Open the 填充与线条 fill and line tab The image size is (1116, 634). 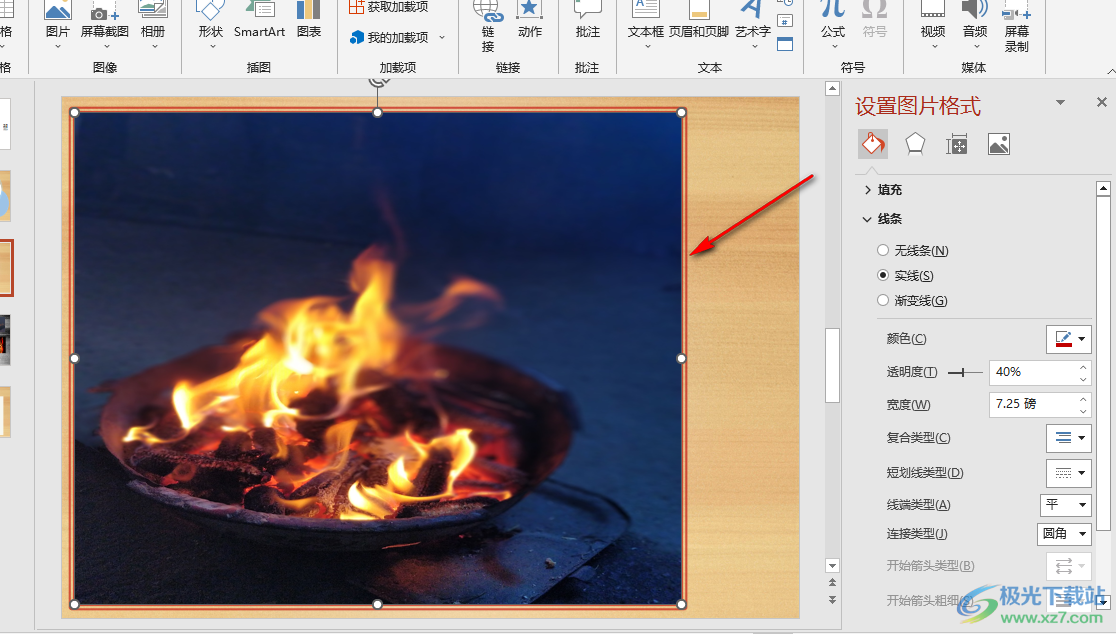873,144
